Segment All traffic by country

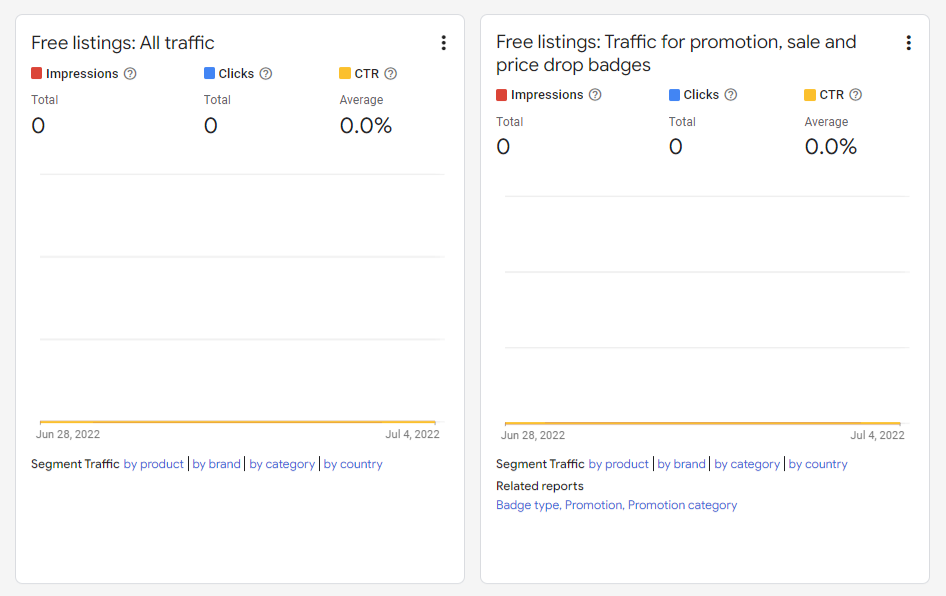tap(353, 464)
